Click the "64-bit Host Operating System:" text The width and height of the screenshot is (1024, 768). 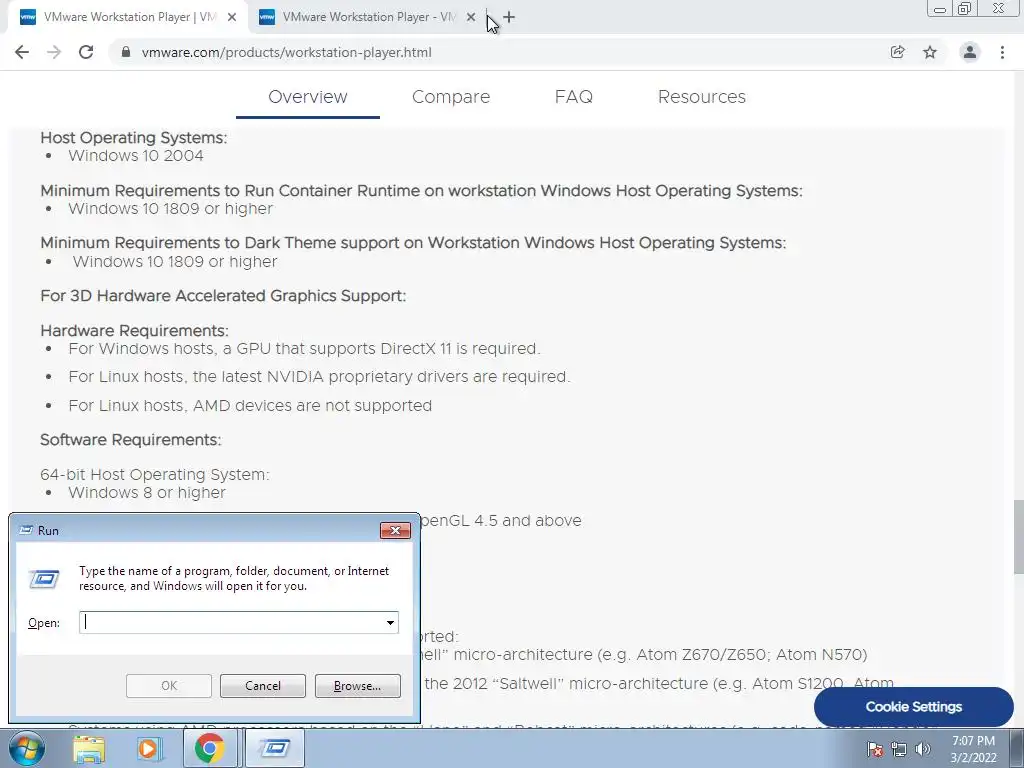pos(155,475)
